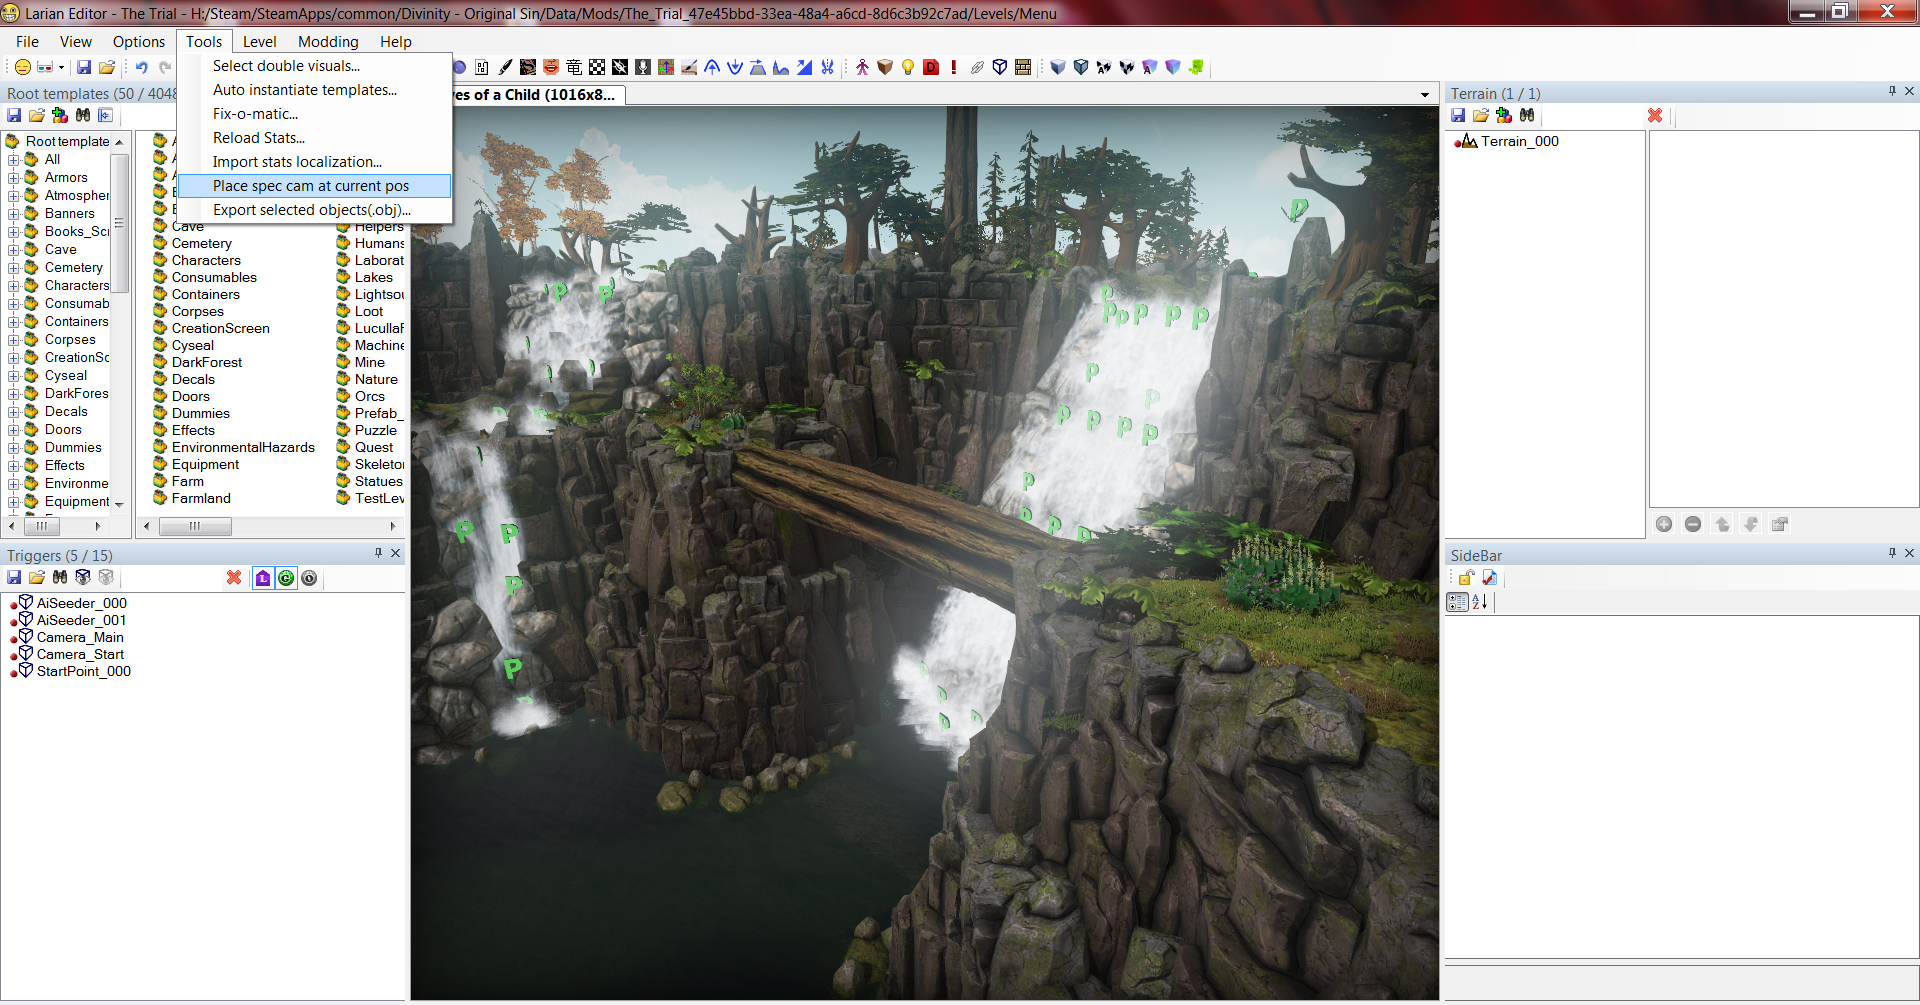Expand the Banners tree node
The width and height of the screenshot is (1920, 1005).
[14, 214]
